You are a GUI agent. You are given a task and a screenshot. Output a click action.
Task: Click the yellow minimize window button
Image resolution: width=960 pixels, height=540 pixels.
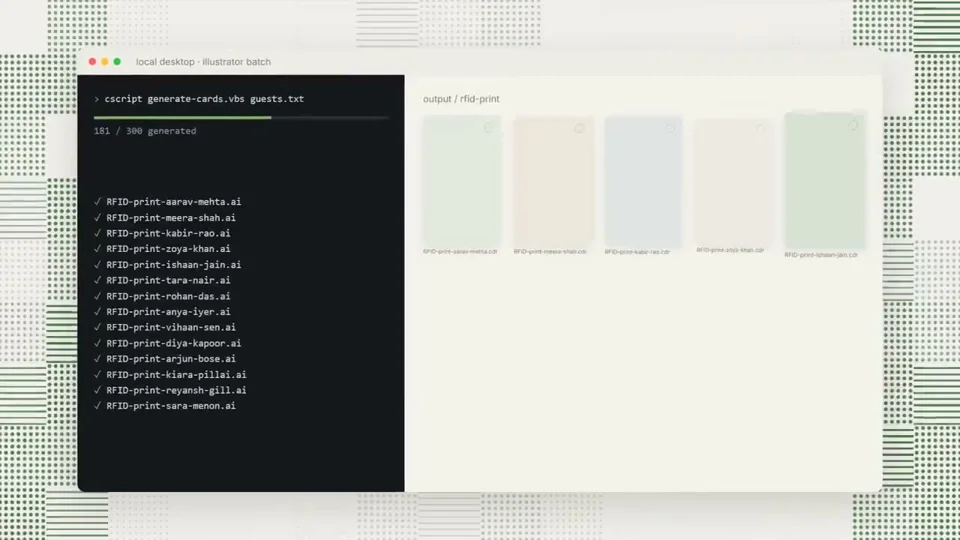105,62
